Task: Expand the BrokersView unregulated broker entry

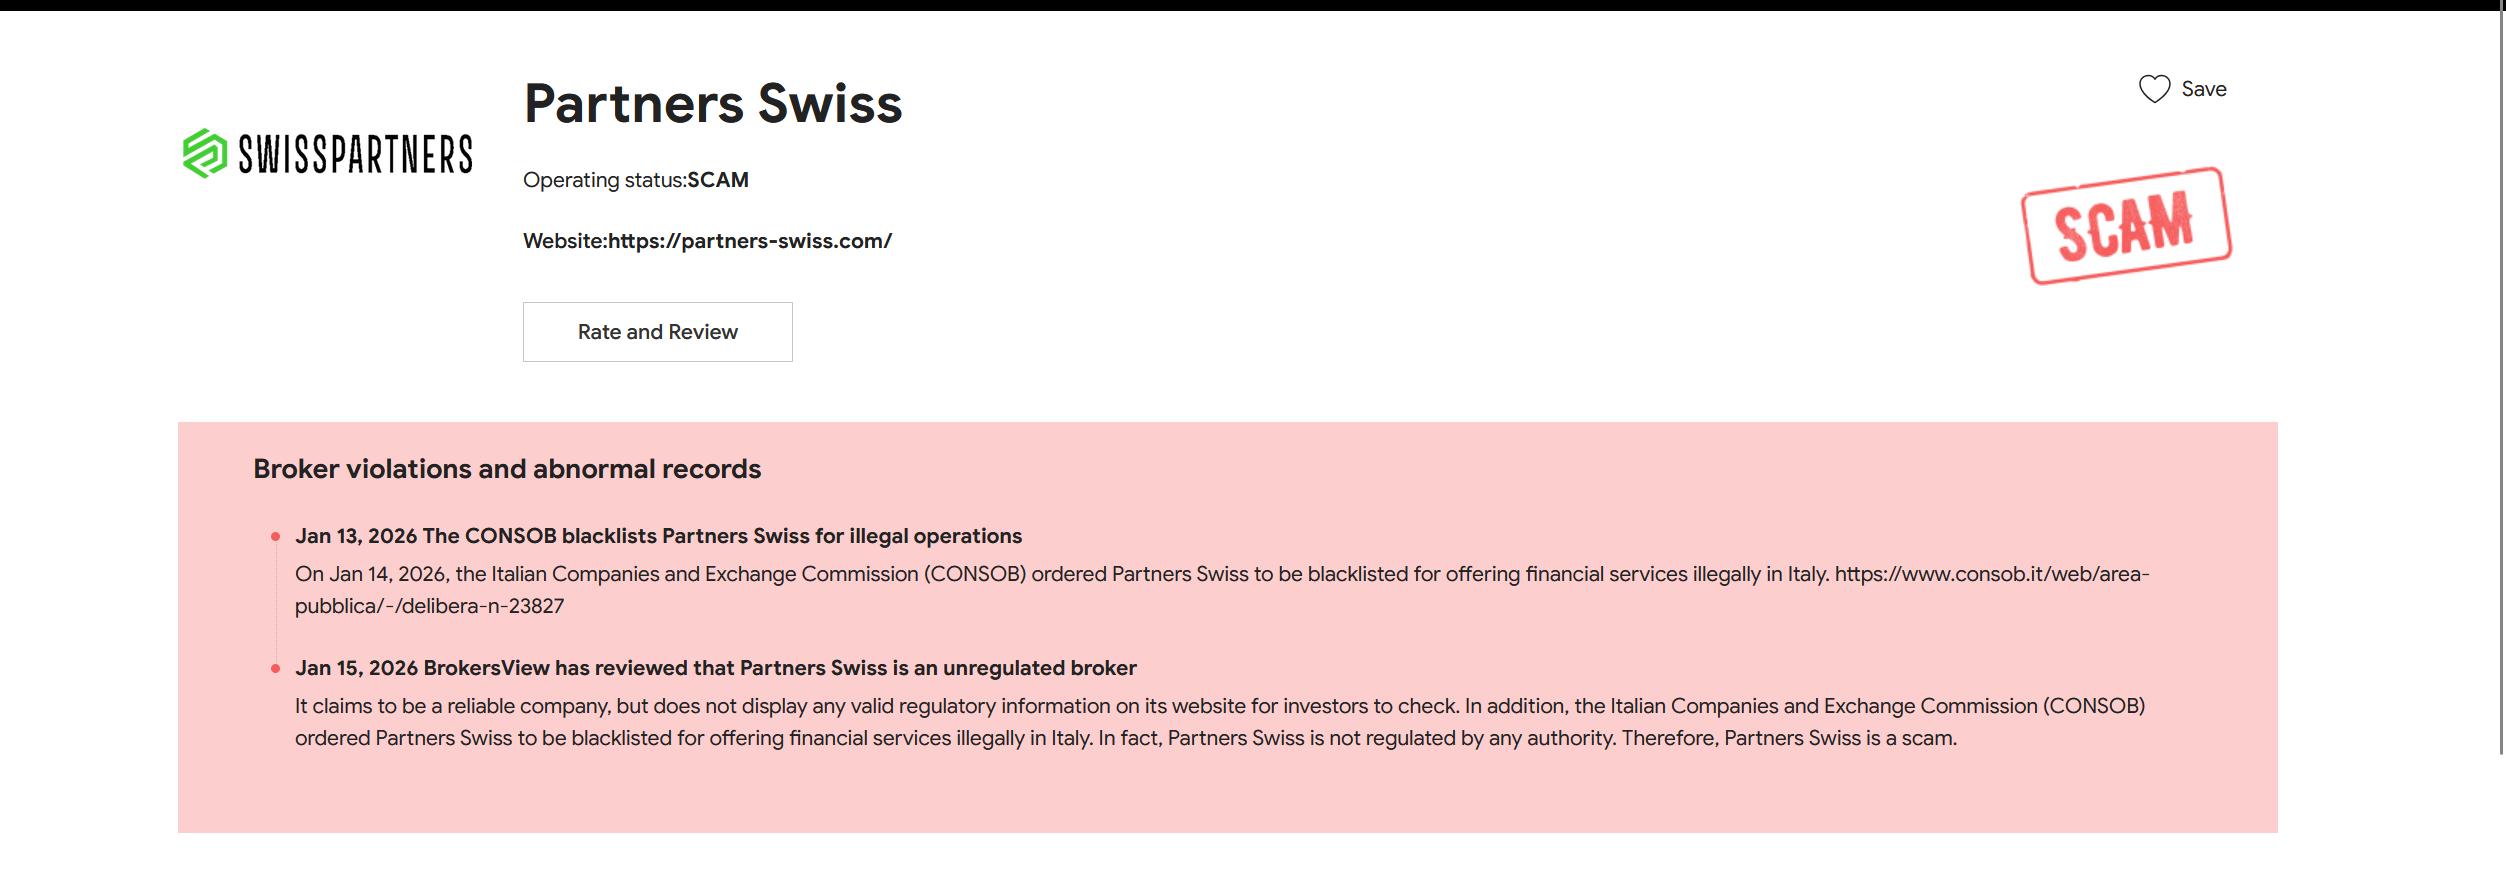Action: [x=716, y=668]
